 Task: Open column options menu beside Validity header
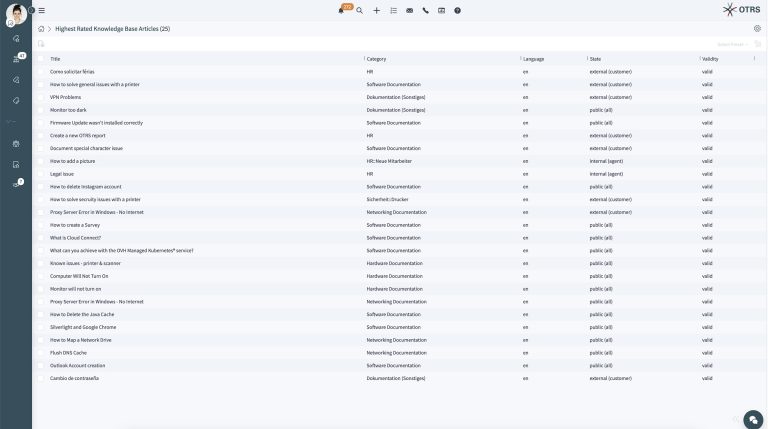pos(754,59)
